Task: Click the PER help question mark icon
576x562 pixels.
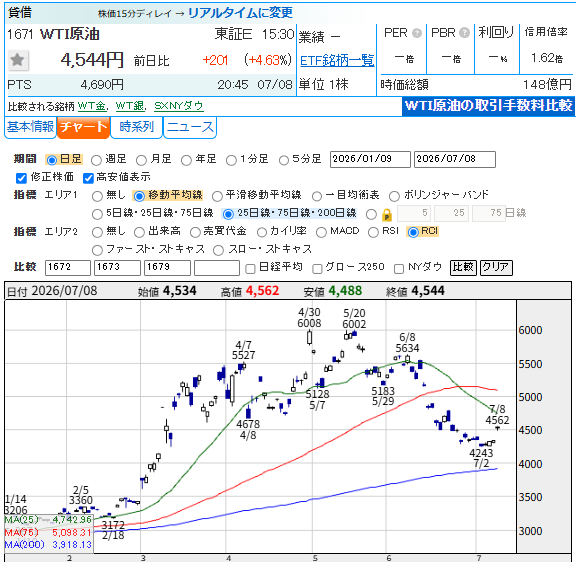Action: pyautogui.click(x=417, y=33)
